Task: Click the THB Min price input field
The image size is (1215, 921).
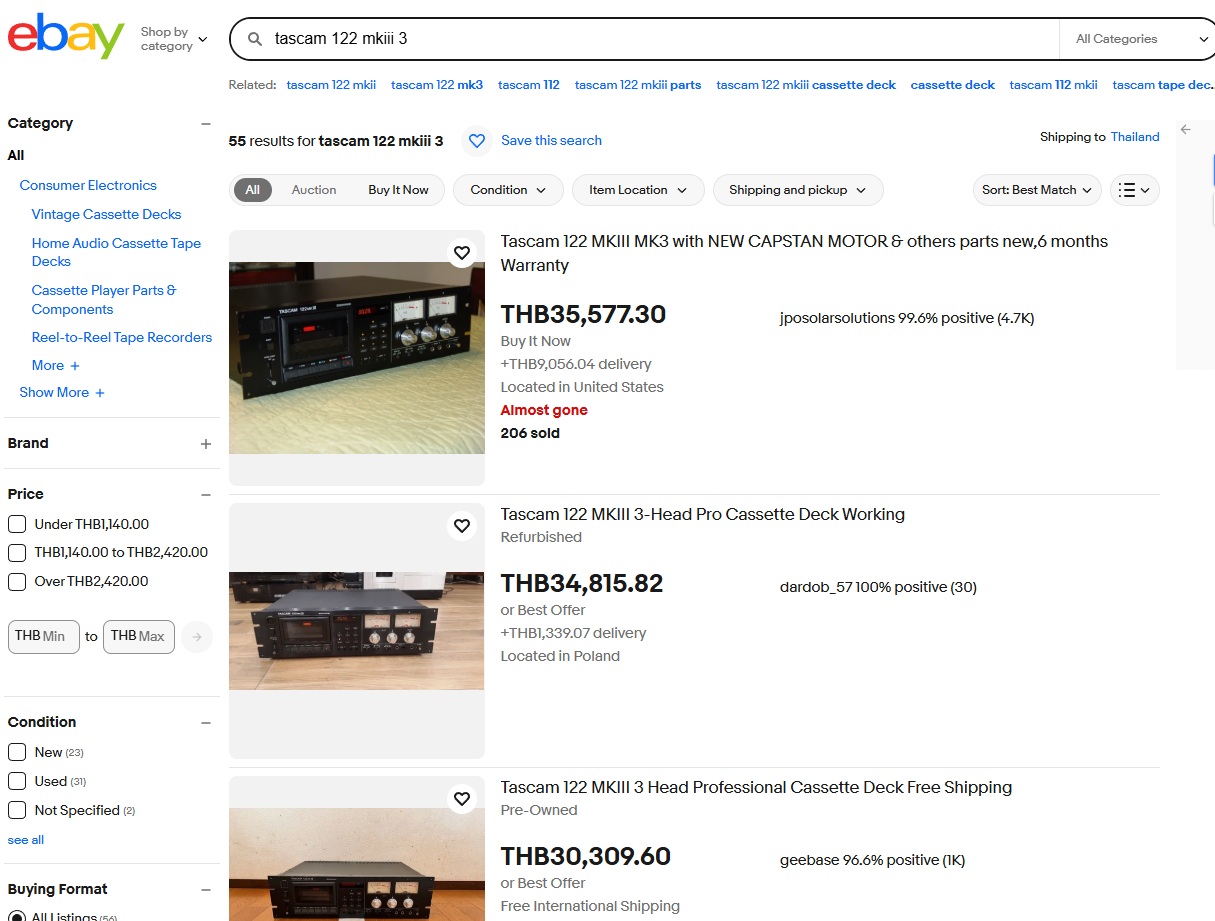Action: (x=43, y=637)
